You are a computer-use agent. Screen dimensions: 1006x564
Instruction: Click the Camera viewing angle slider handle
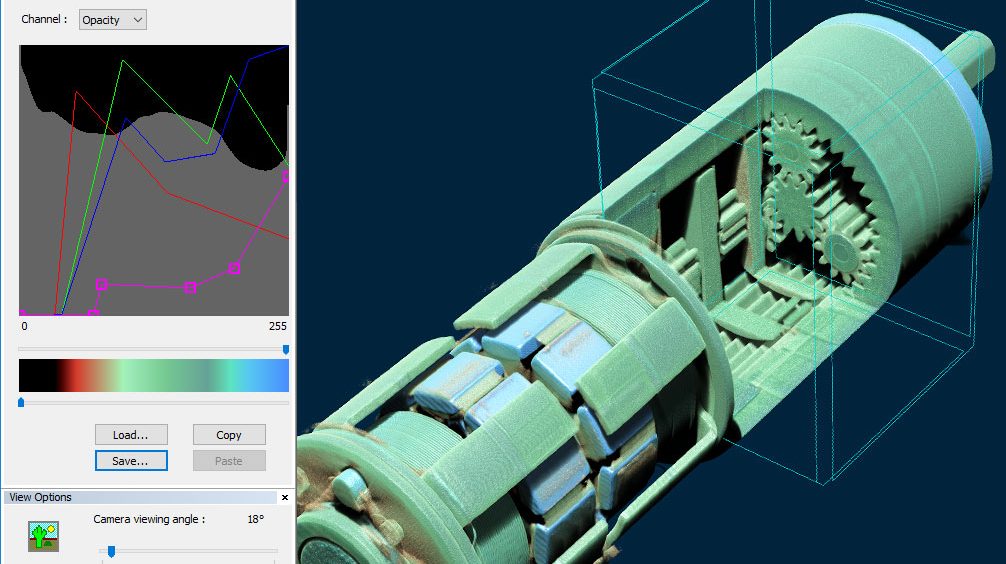(x=111, y=551)
